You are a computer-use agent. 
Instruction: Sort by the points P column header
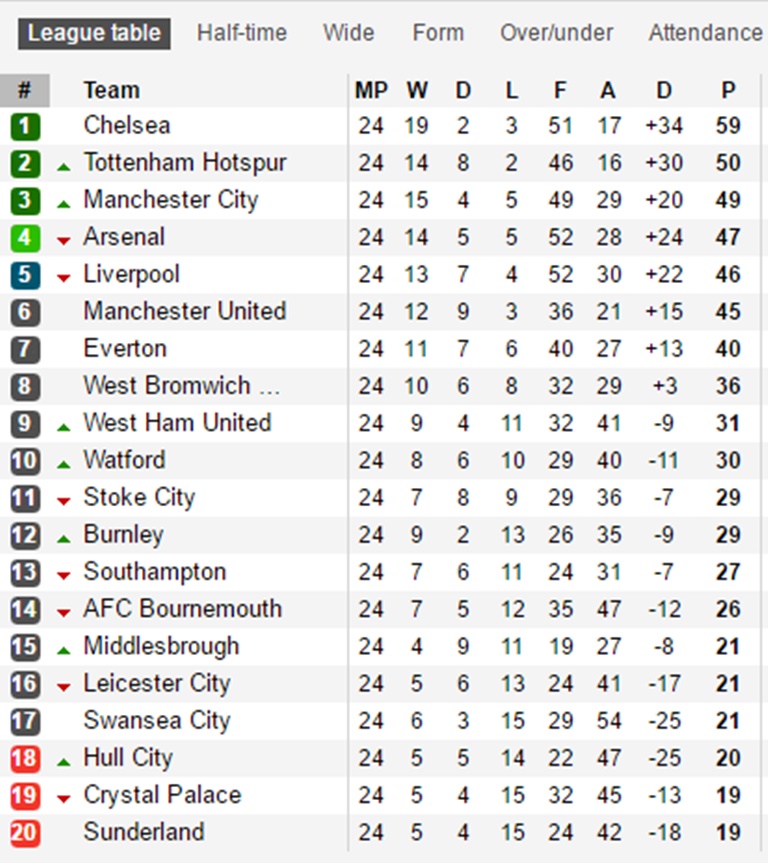point(728,91)
